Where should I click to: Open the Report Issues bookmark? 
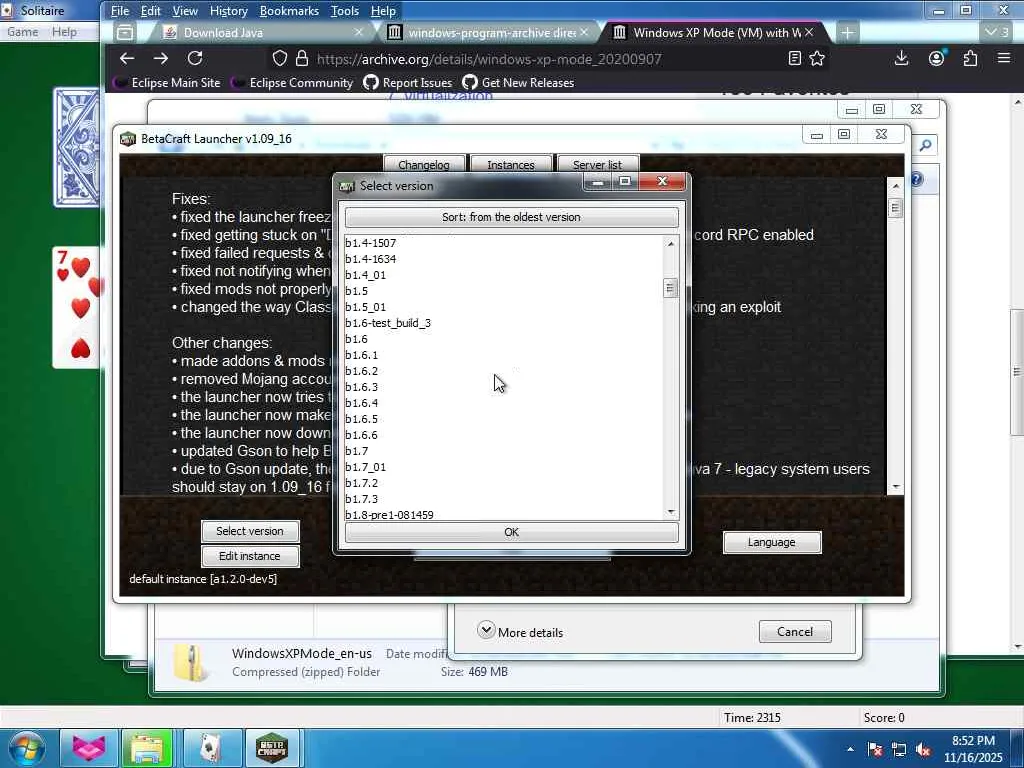click(408, 83)
